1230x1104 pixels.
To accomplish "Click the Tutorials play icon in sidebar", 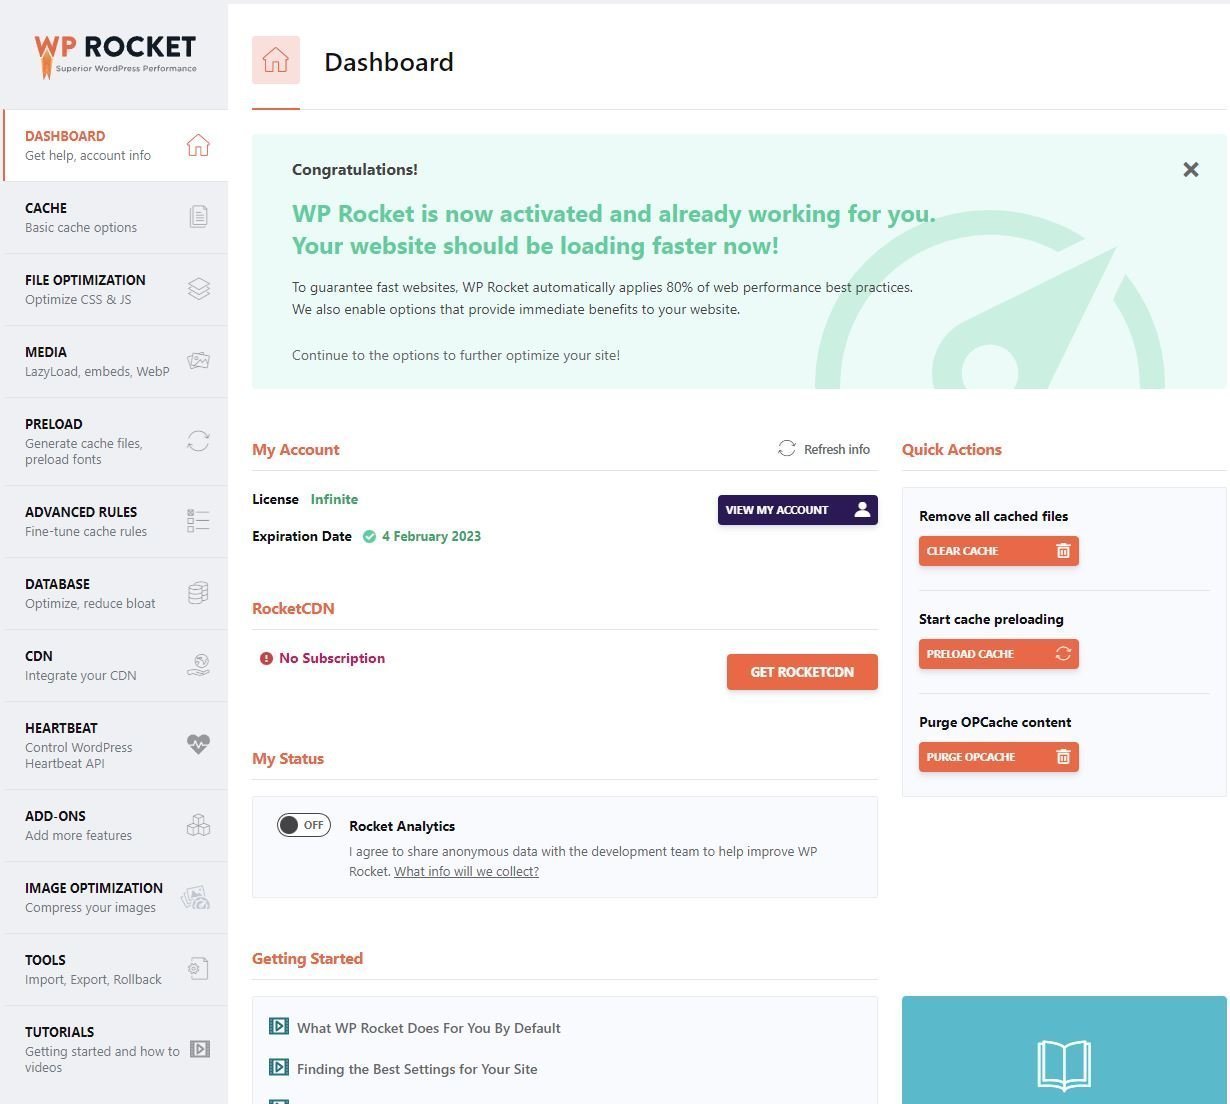I will [200, 1048].
